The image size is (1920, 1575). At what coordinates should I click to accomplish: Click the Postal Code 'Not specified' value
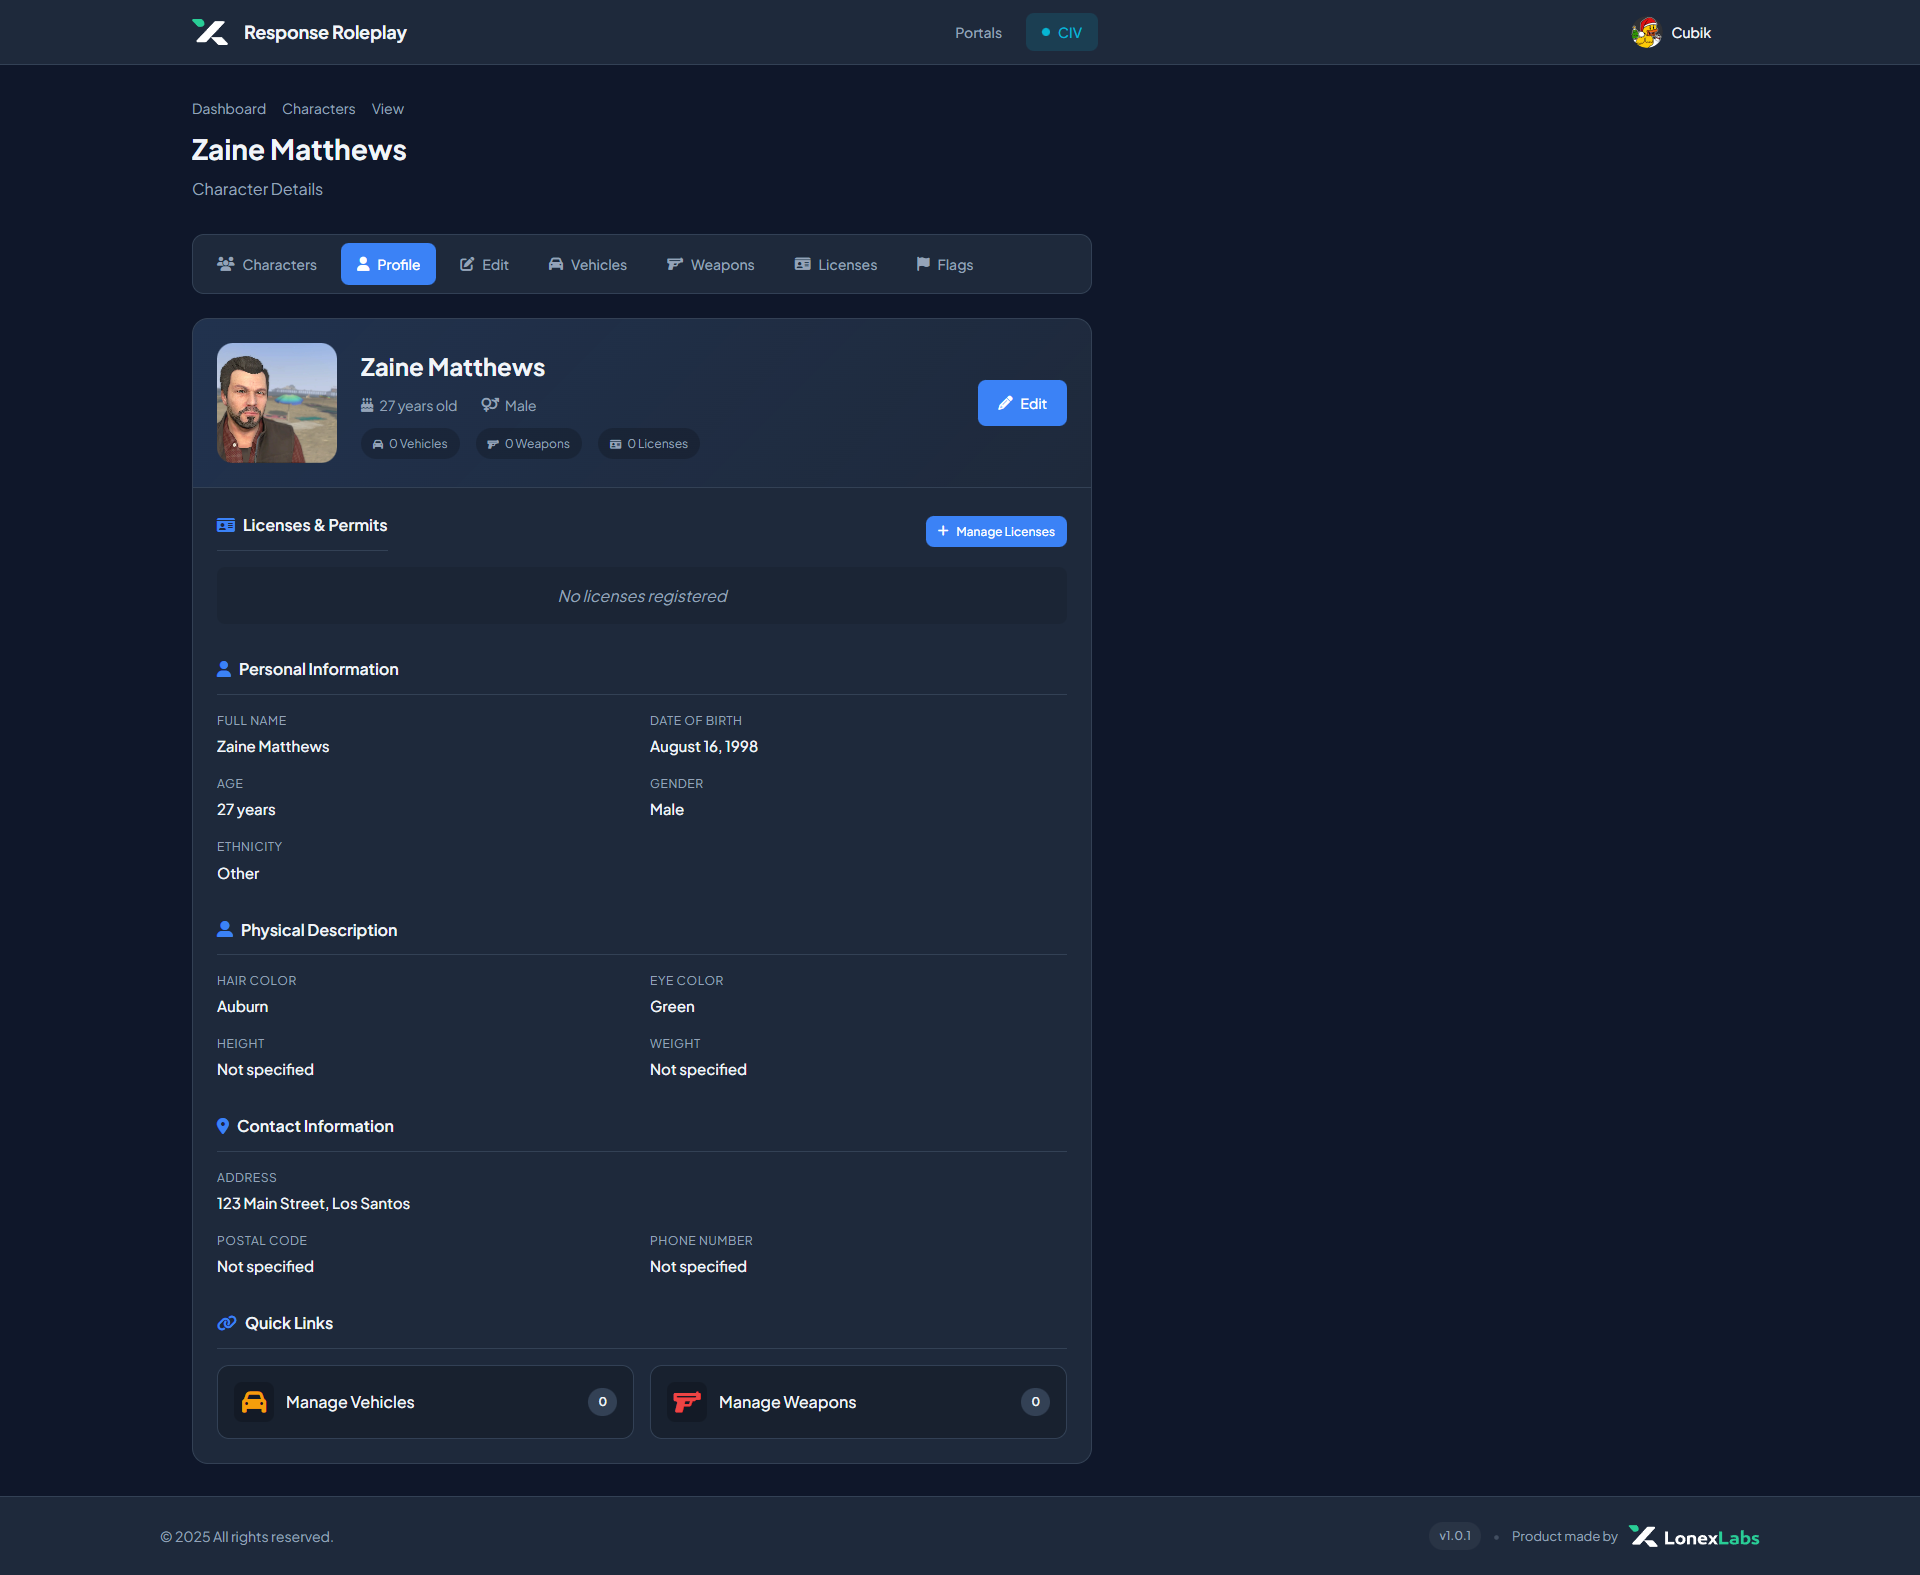pyautogui.click(x=265, y=1267)
